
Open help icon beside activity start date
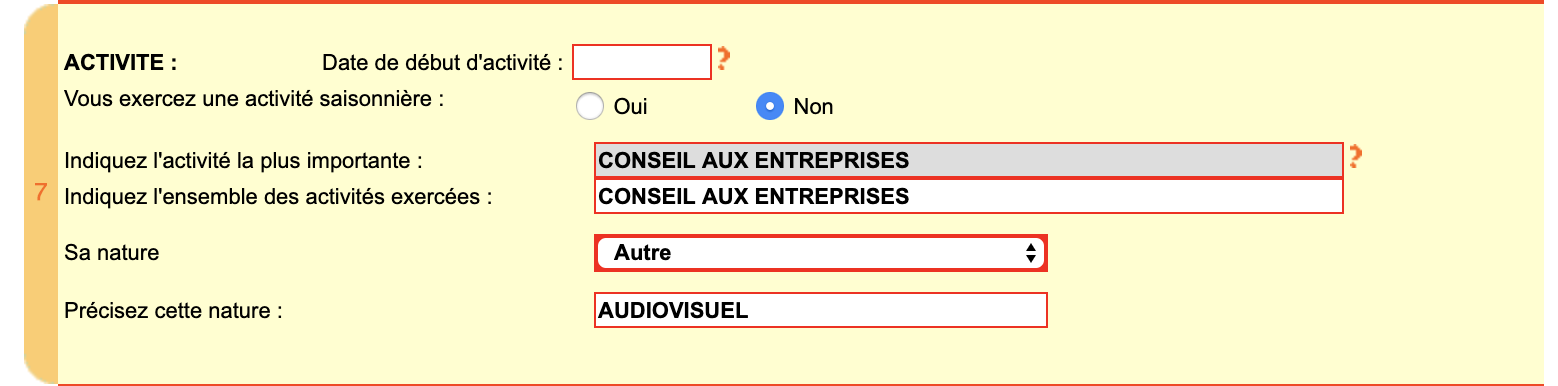click(x=724, y=61)
